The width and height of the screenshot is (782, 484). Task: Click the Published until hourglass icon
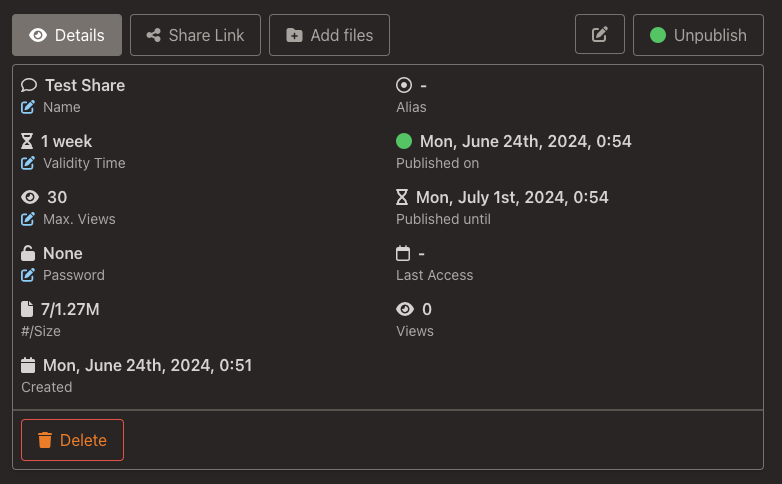click(402, 197)
